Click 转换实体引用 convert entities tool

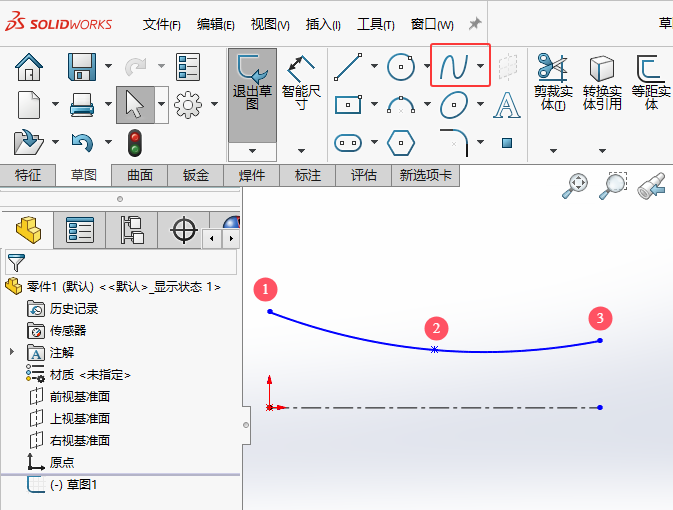point(602,82)
